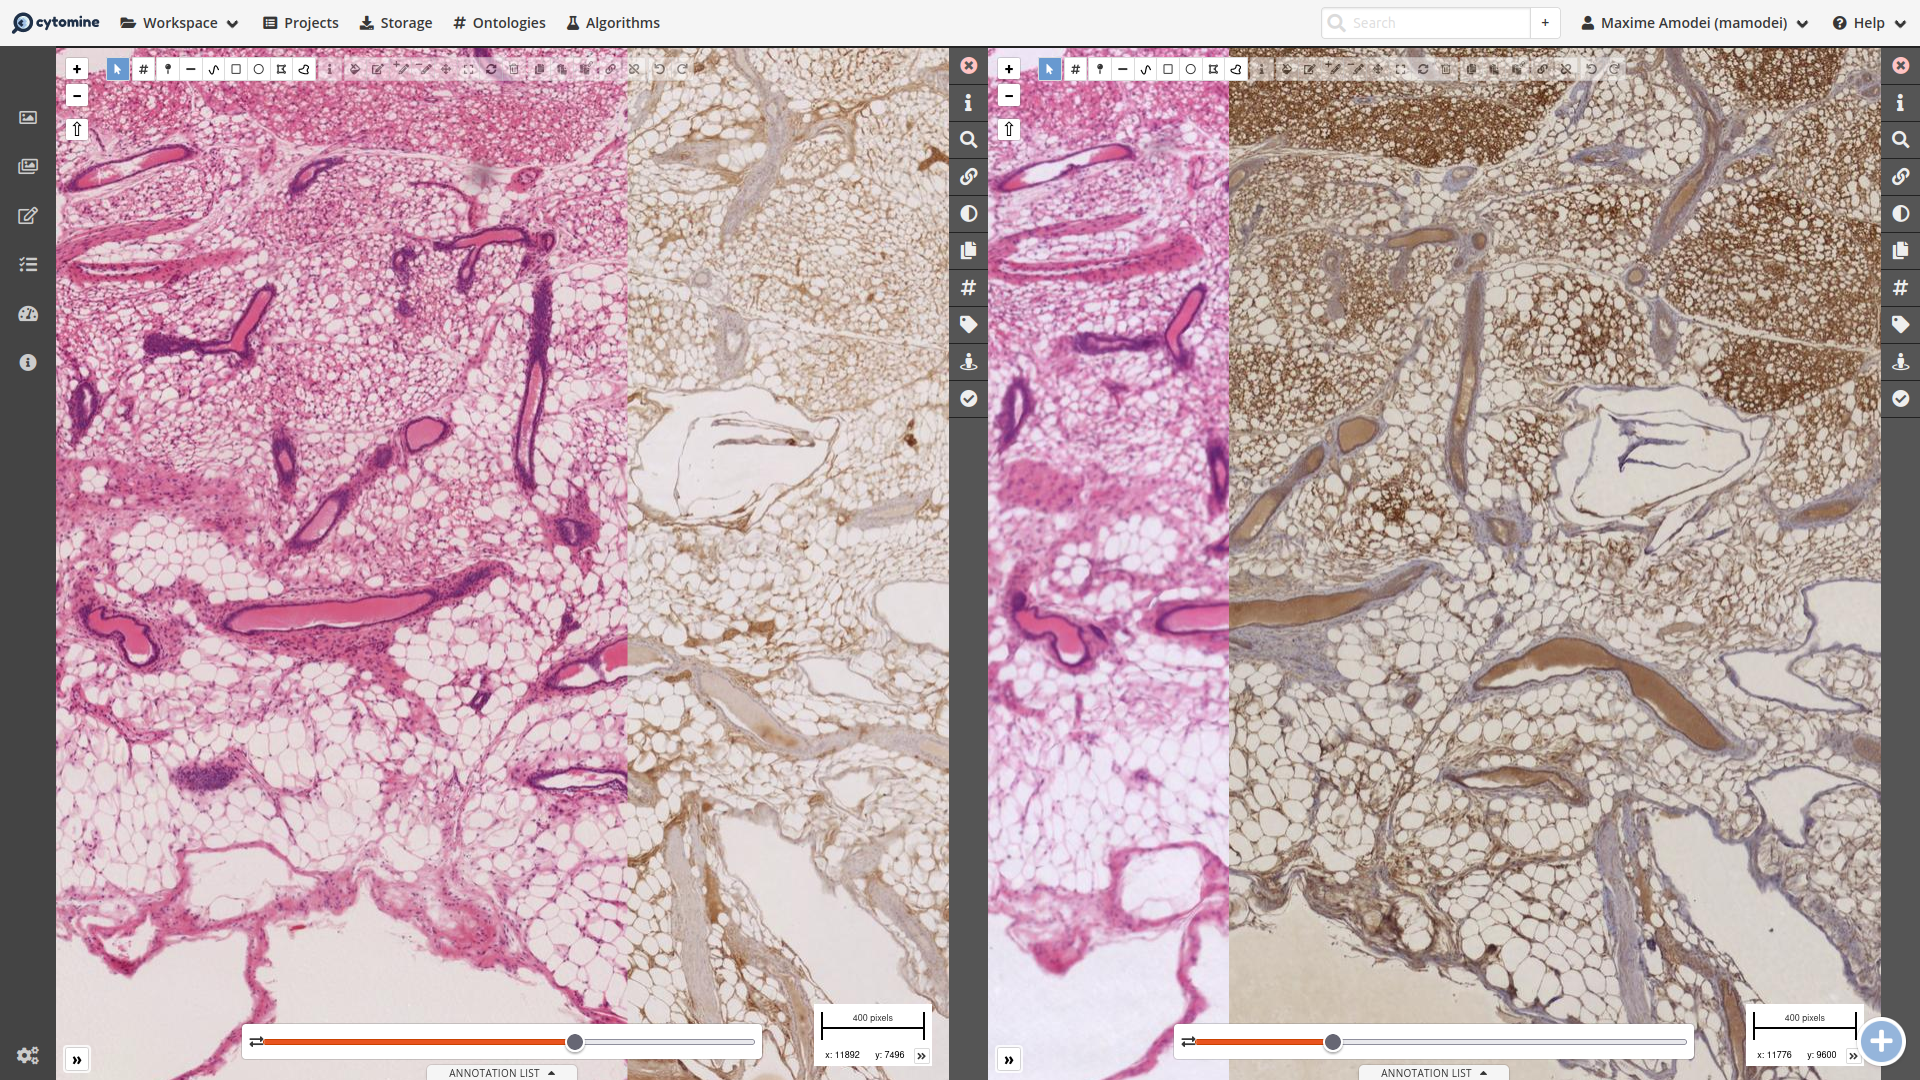Viewport: 1920px width, 1080px height.
Task: Expand the left viewer ANNOTATION LIST panel
Action: click(501, 1073)
